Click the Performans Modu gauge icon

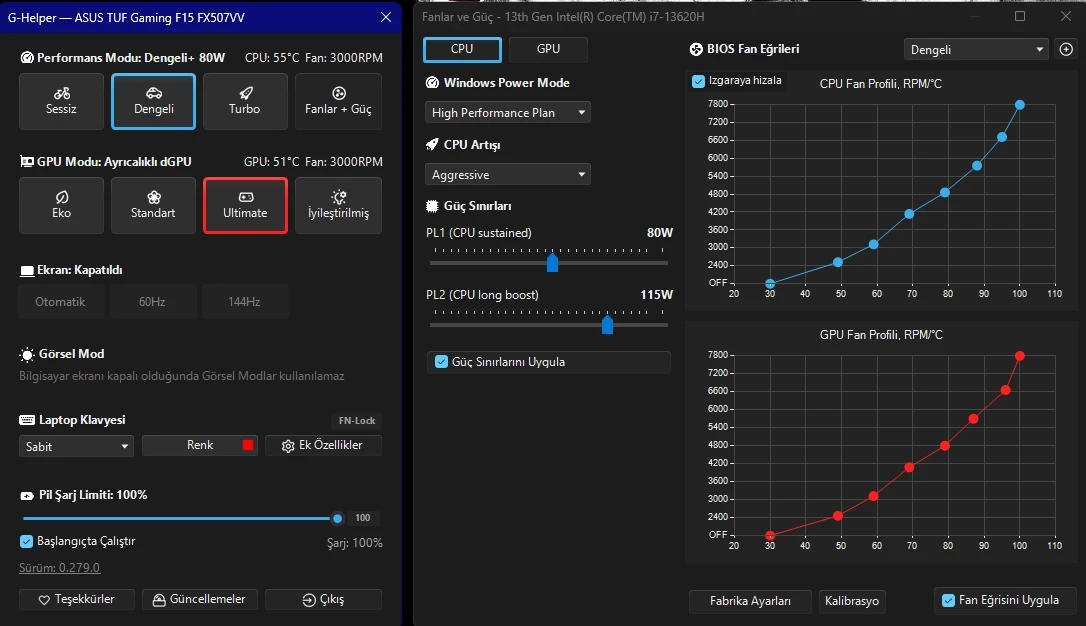tap(27, 57)
